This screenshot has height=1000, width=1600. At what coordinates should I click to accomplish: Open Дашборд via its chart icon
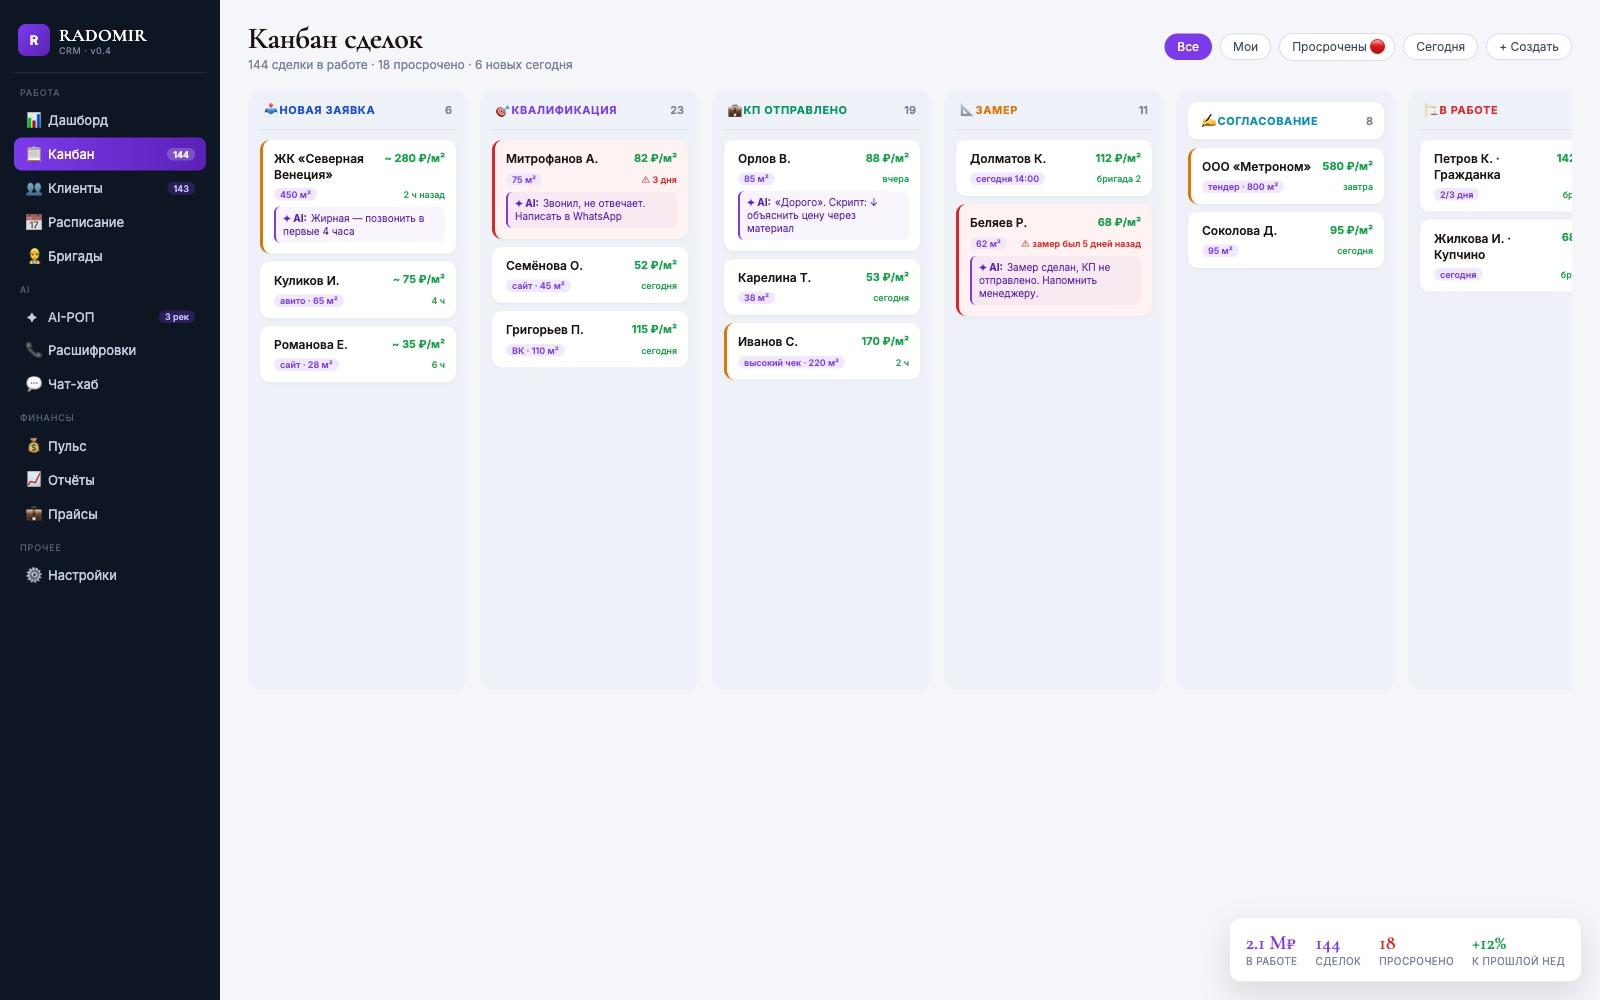34,120
